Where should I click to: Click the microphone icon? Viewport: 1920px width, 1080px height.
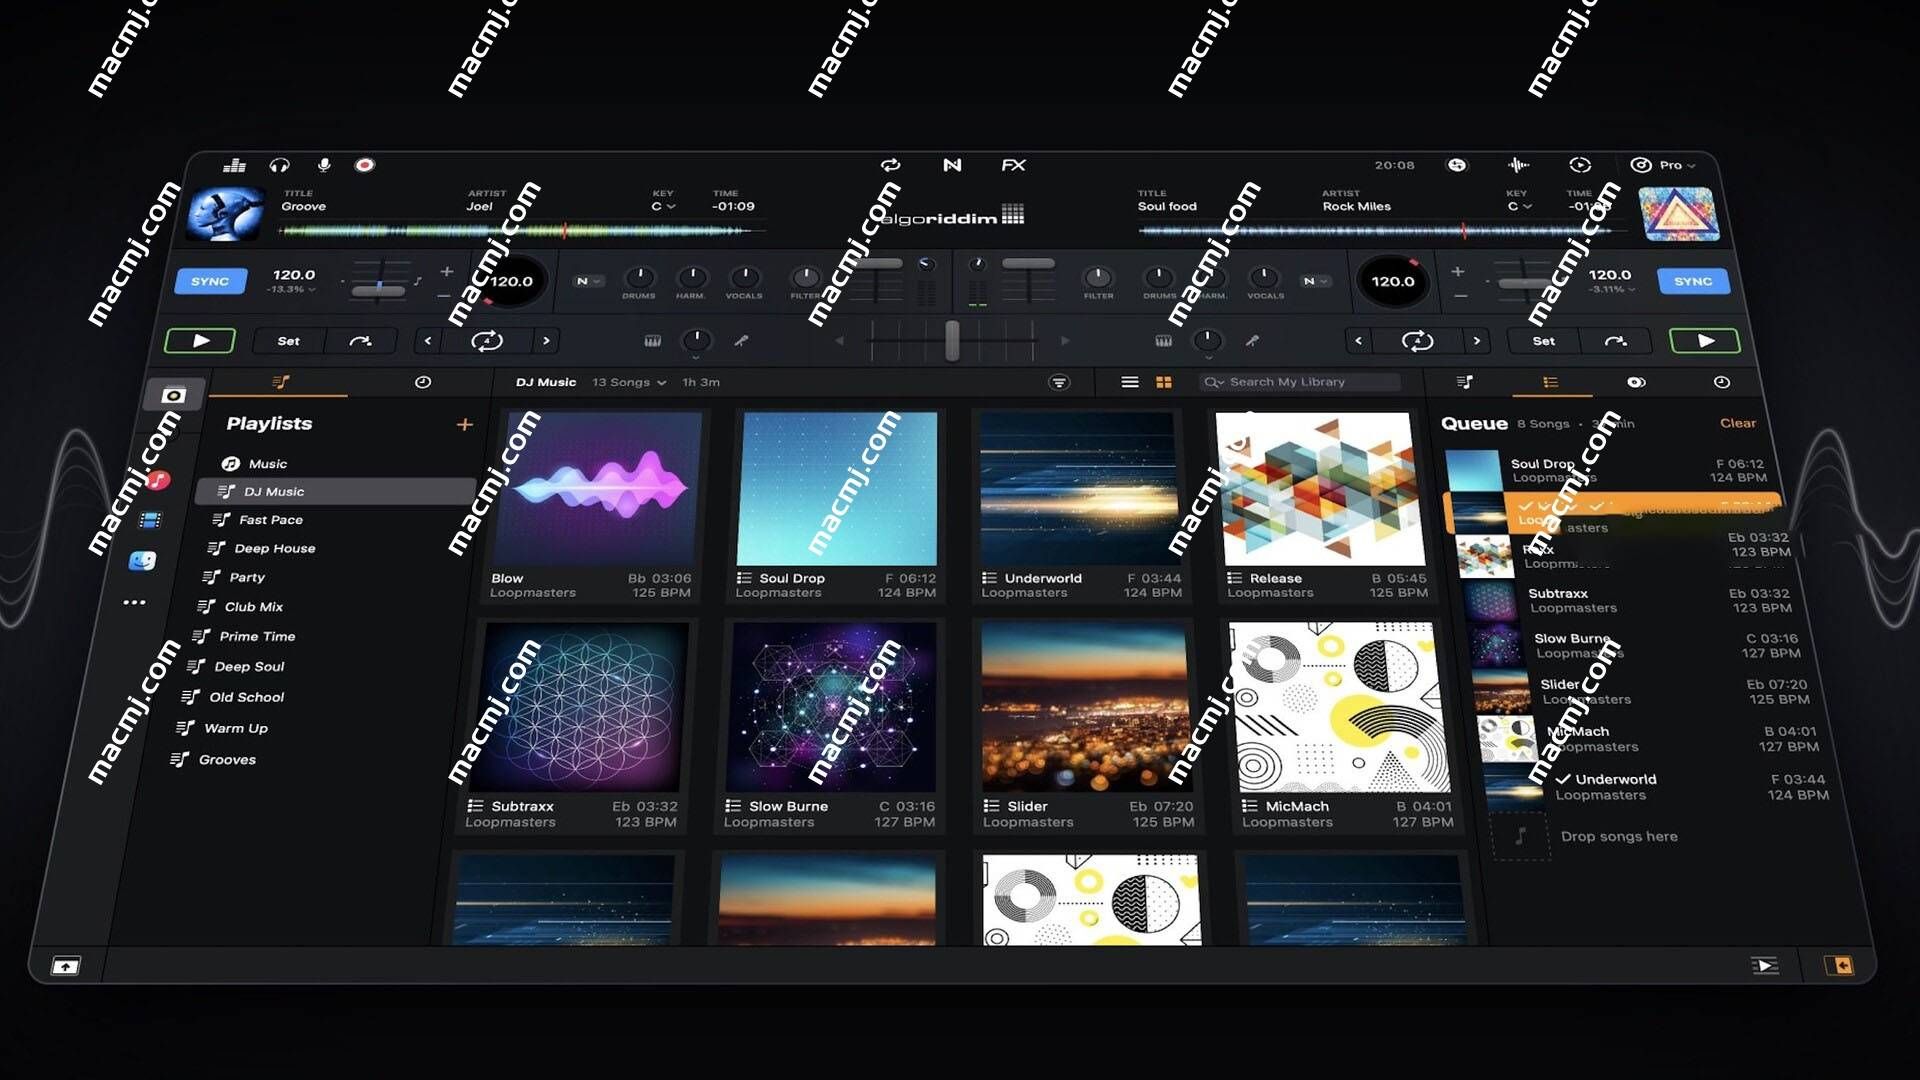tap(324, 165)
